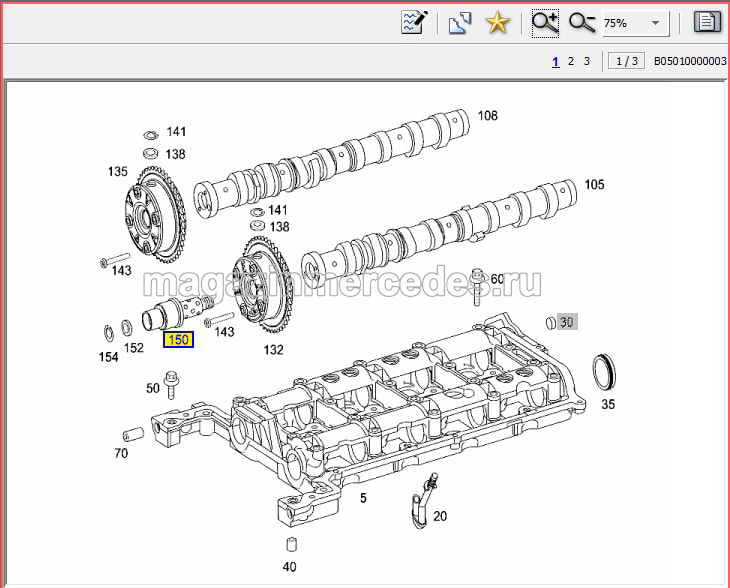730x588 pixels.
Task: Click the image compare icon in toolbar
Action: 459,22
